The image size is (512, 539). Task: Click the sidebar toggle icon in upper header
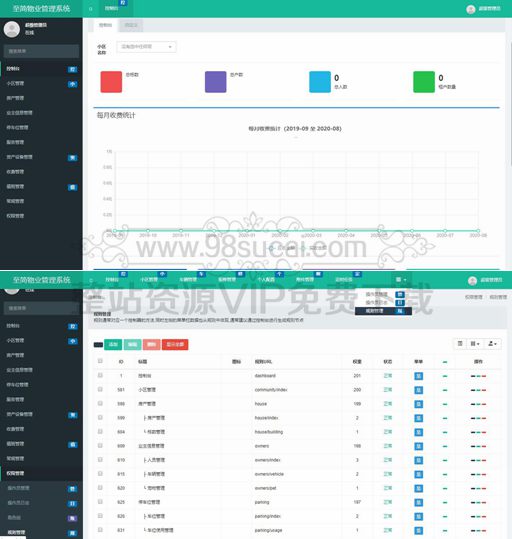click(90, 9)
